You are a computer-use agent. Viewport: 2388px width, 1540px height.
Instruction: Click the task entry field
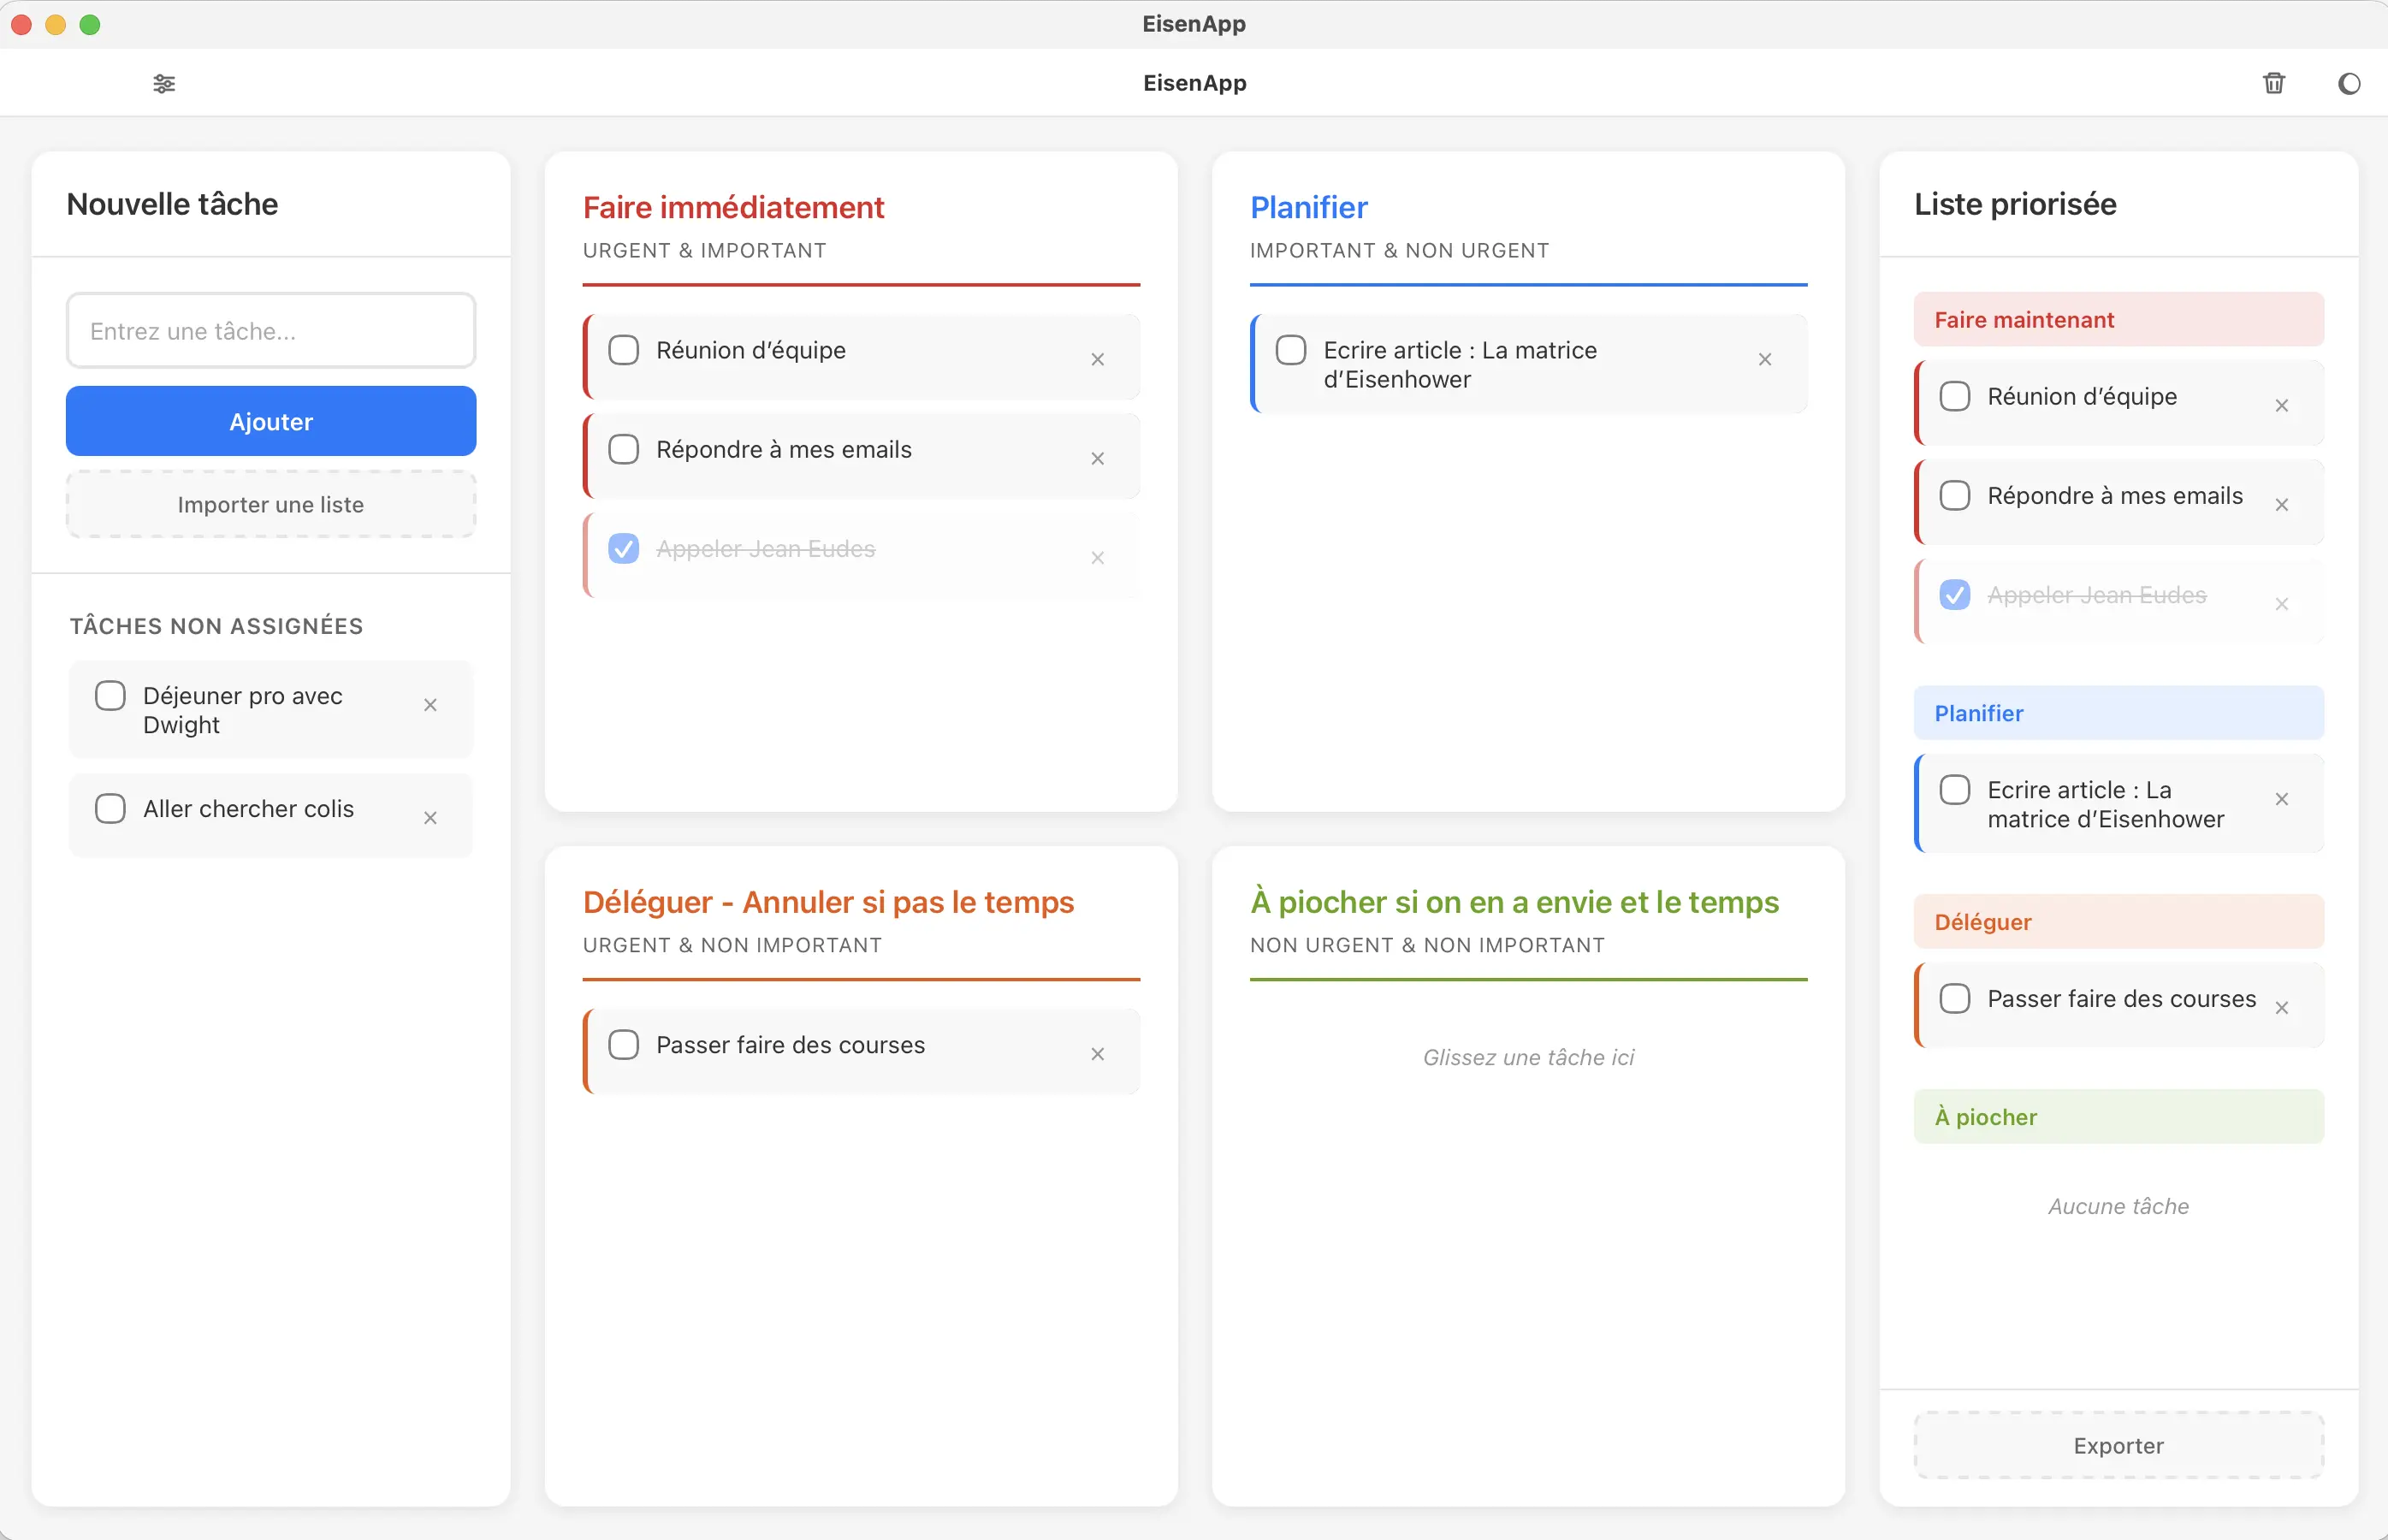(x=271, y=330)
